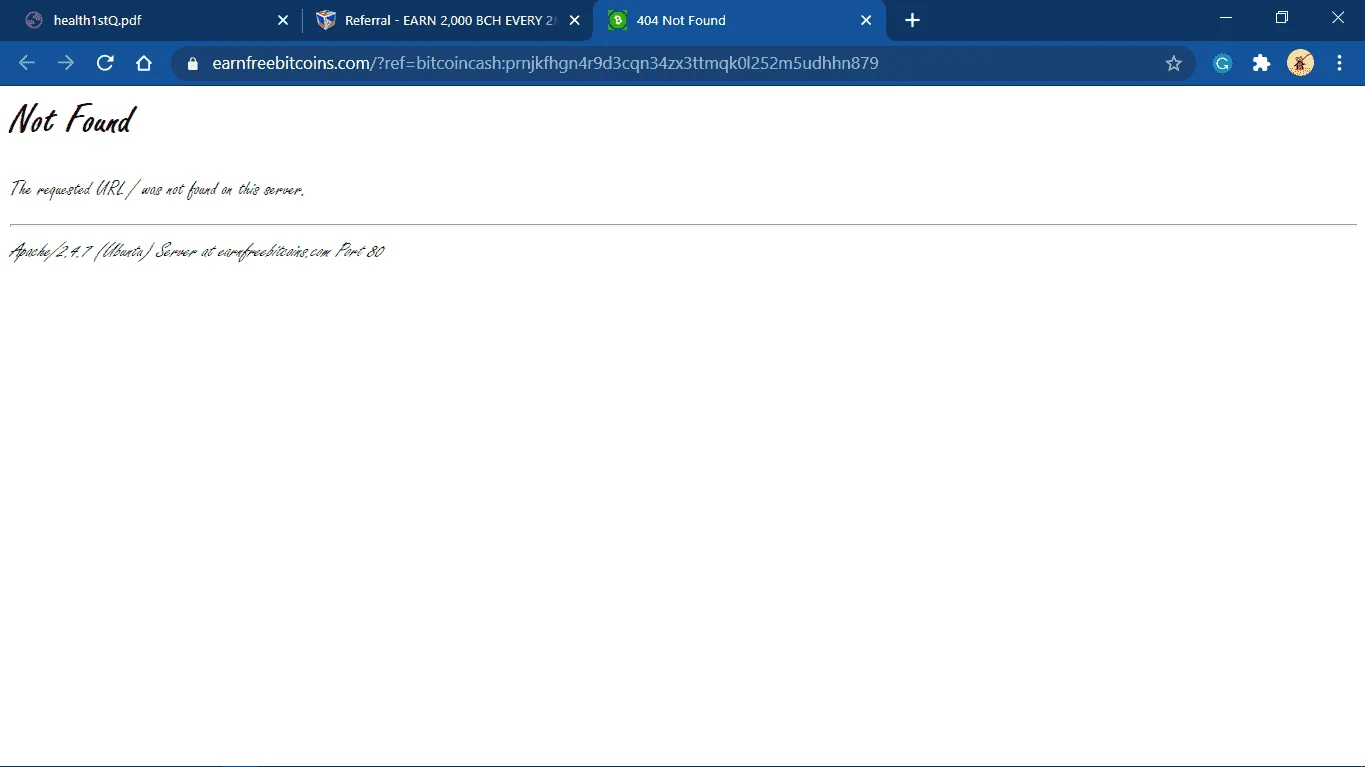Click the globe favicon on the health1stQ.pdf tab
This screenshot has height=767, width=1365.
tap(34, 20)
